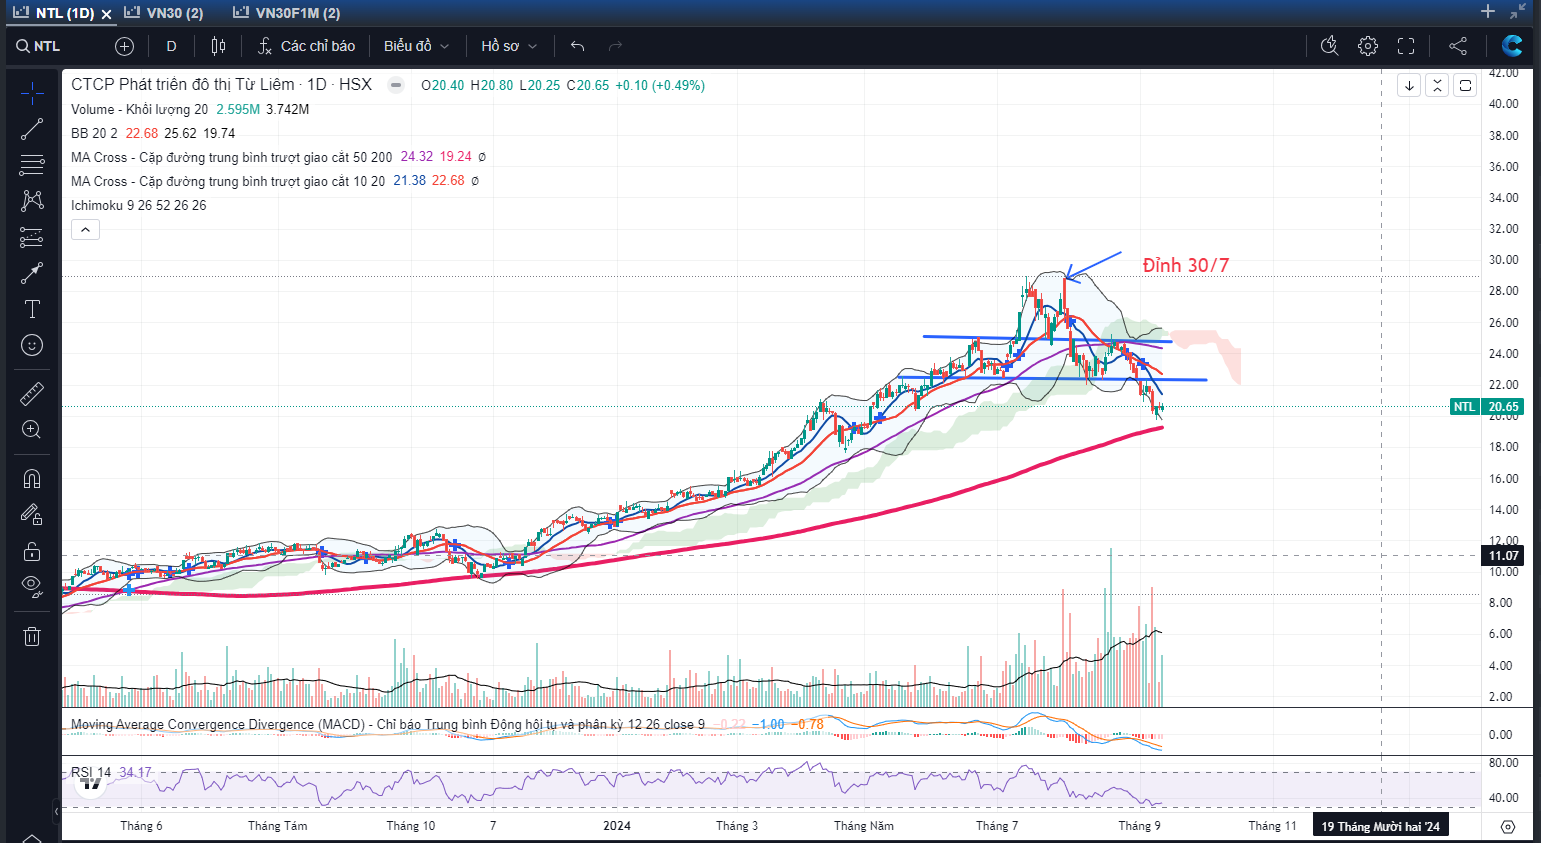Share the chart via share icon
Image resolution: width=1541 pixels, height=843 pixels.
coord(1458,46)
